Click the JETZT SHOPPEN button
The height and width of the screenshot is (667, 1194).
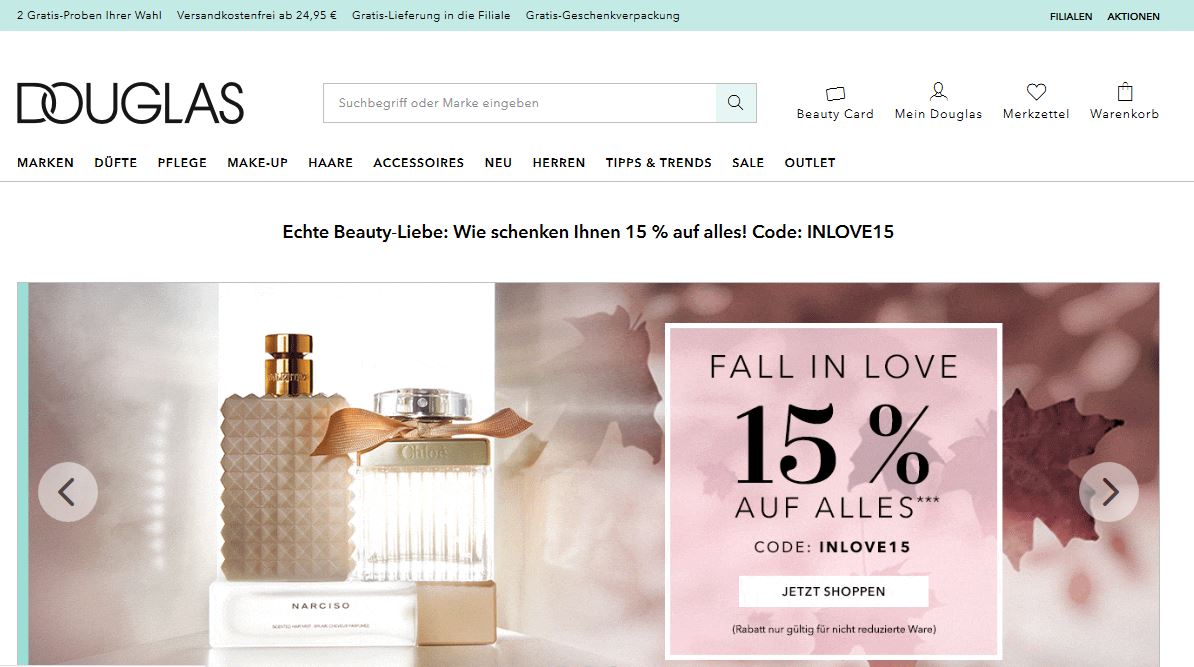(834, 592)
